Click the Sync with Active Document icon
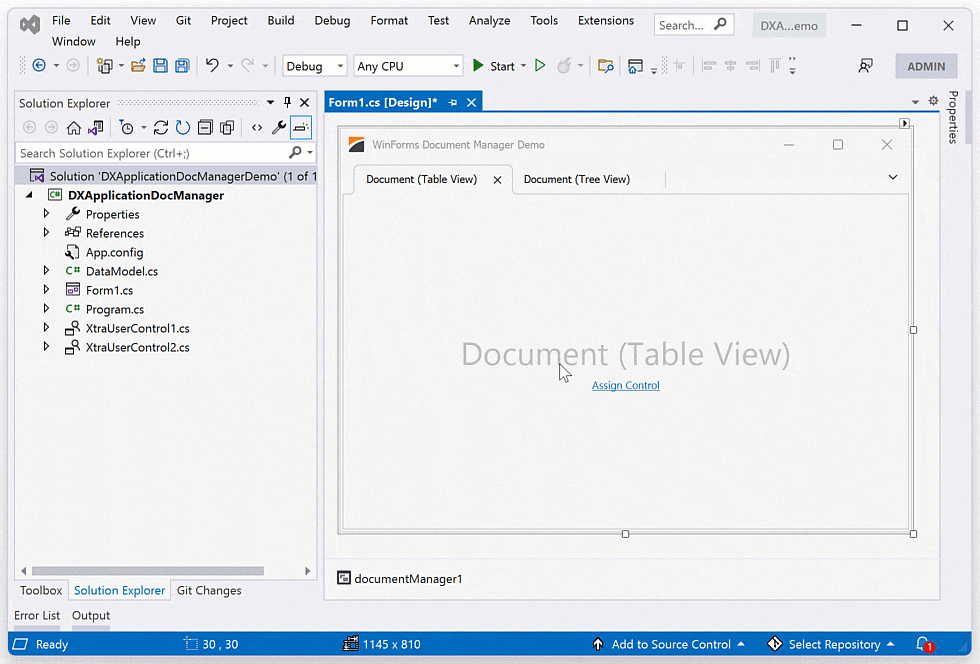Image resolution: width=980 pixels, height=664 pixels. (x=94, y=128)
